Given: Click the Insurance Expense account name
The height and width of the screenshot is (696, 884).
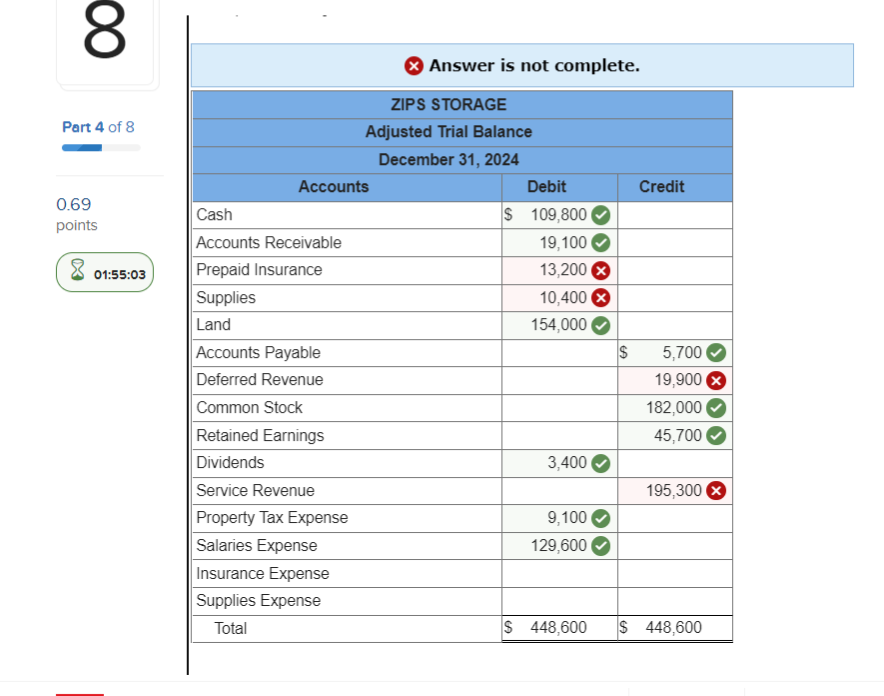Looking at the screenshot, I should click(263, 574).
